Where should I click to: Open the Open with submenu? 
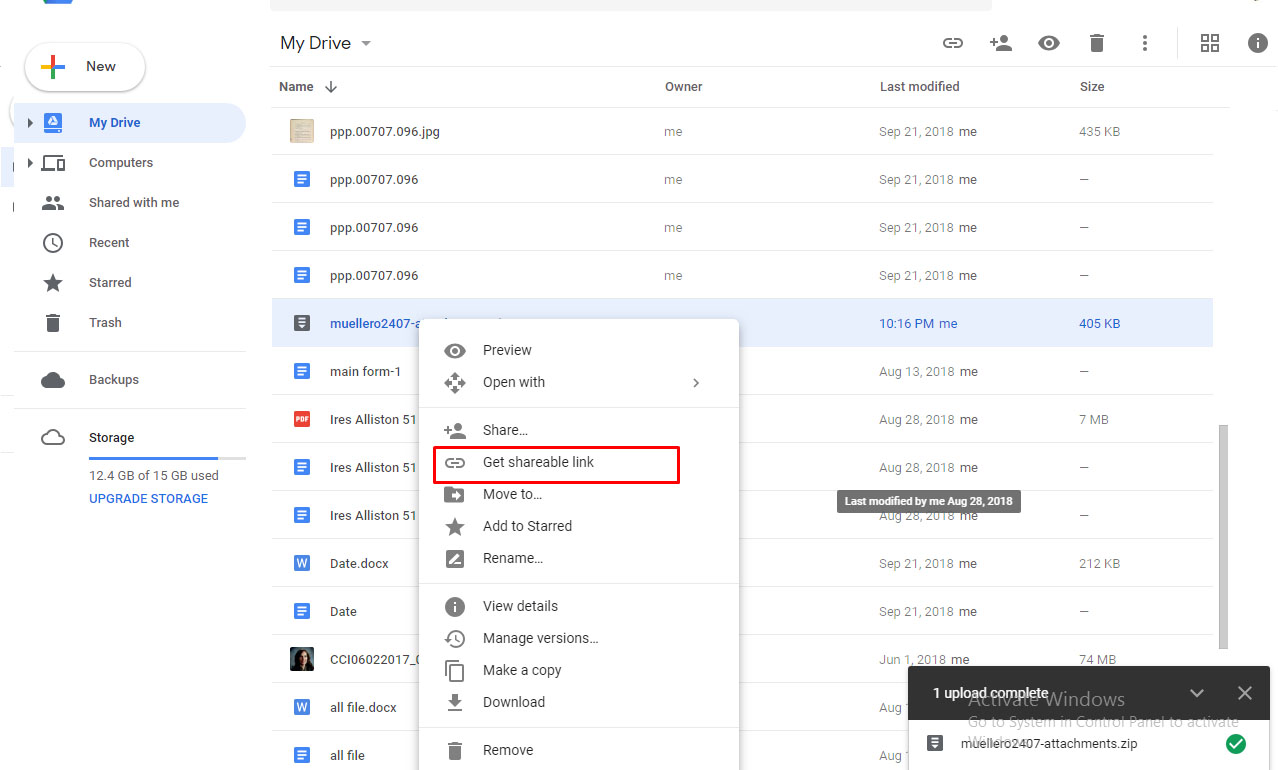pos(514,382)
